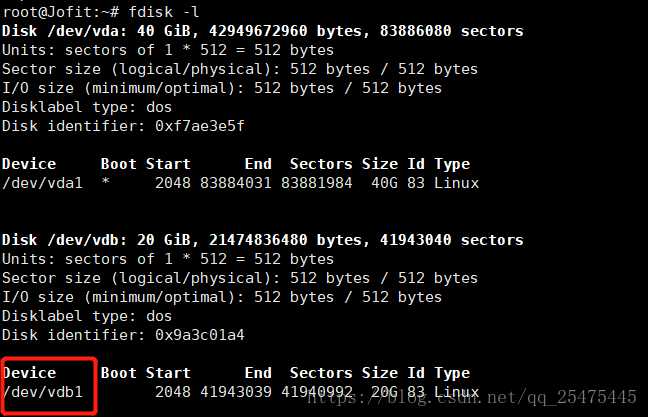Click the End value 41943039
This screenshot has width=648, height=417.
pyautogui.click(x=236, y=392)
